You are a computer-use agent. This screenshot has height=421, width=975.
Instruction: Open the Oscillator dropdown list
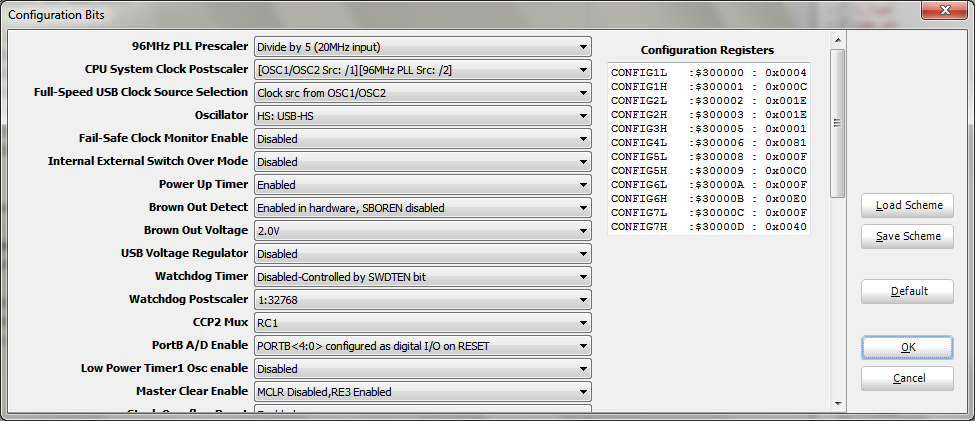point(422,116)
